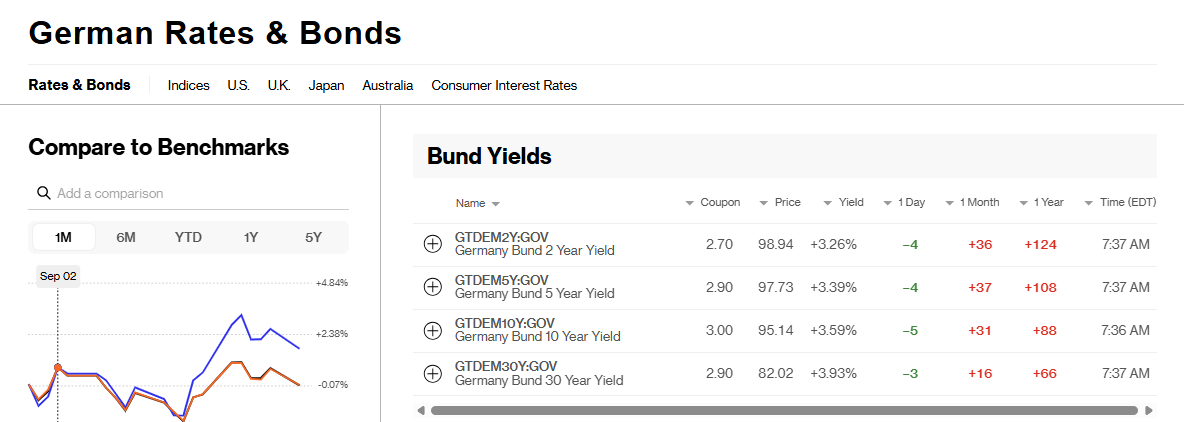Click plus icon beside Germany Bund 30 Year
Screen dimensions: 1184x422
(x=433, y=373)
